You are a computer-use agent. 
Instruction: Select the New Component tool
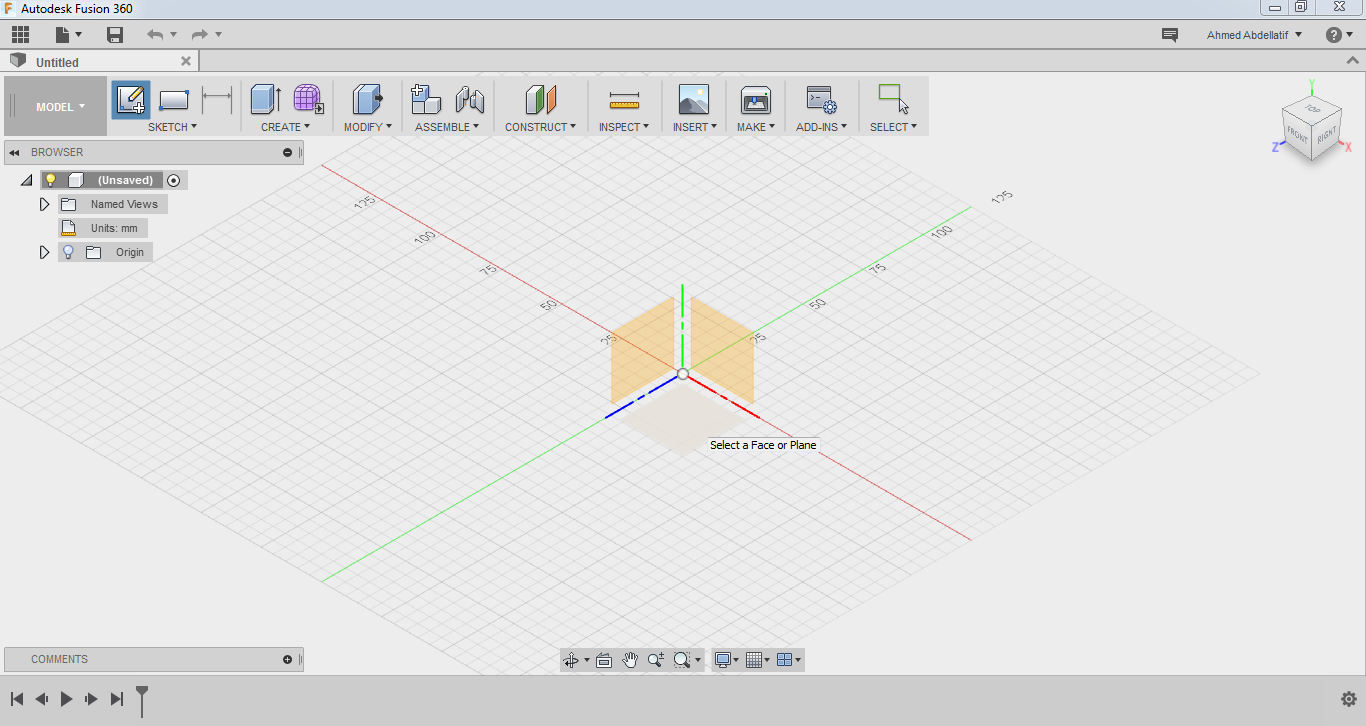426,100
